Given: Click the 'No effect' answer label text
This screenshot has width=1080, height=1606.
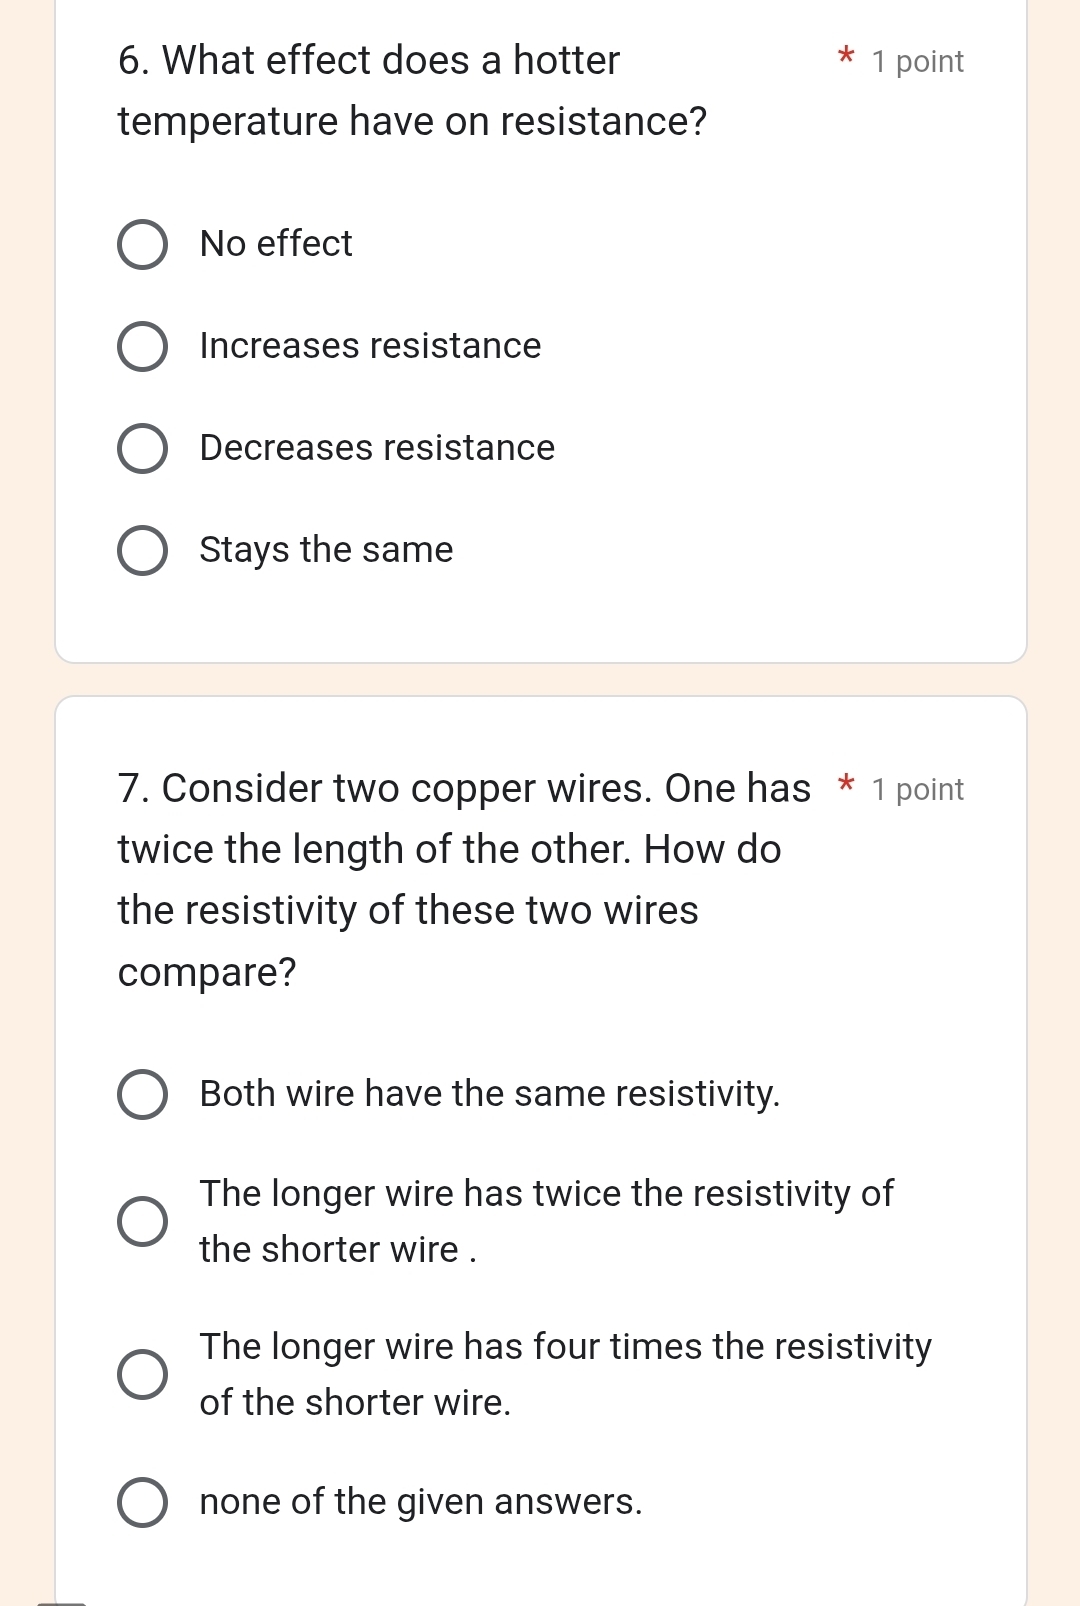Looking at the screenshot, I should tap(276, 244).
